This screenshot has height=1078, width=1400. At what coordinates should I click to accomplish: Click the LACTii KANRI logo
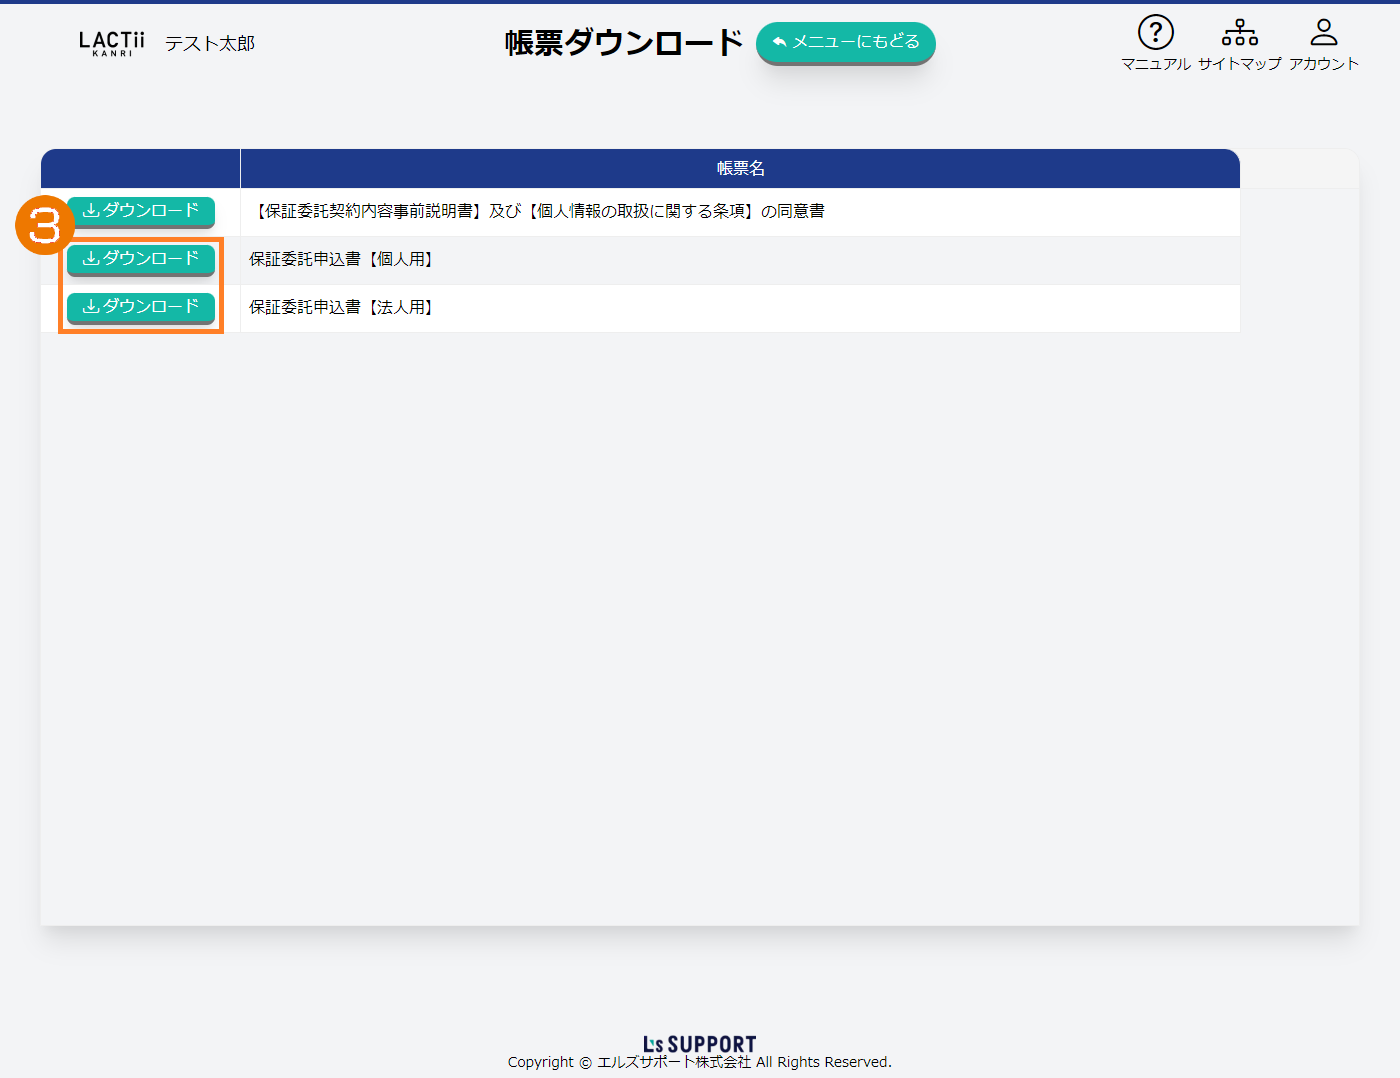[111, 43]
